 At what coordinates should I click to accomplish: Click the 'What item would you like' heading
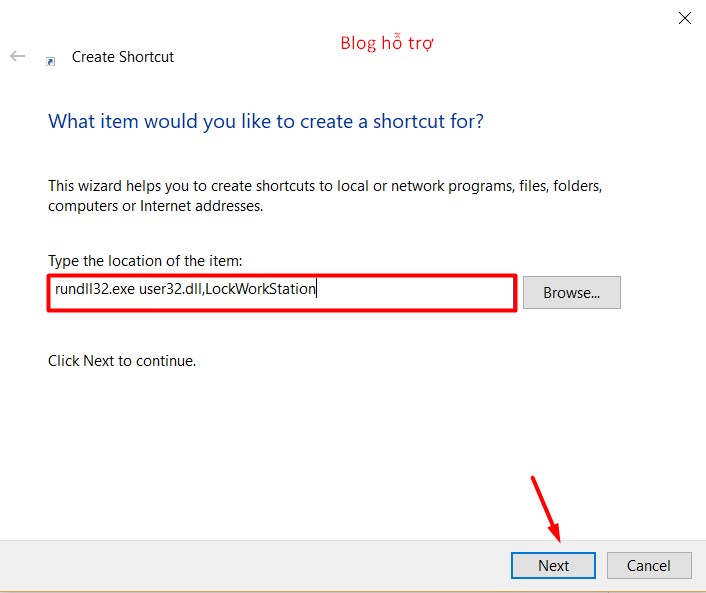(266, 122)
